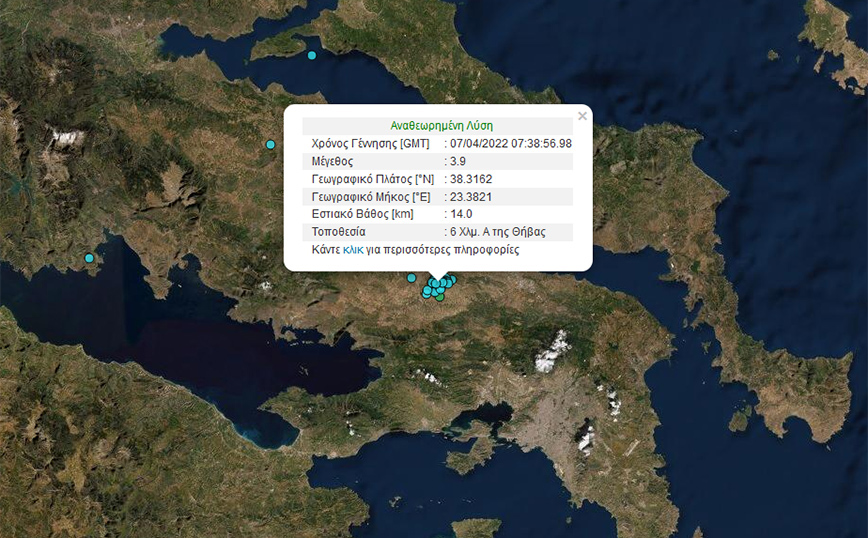Click the origin time 07/04/2022 07:38:56.98
This screenshot has width=868, height=538.
[x=511, y=144]
